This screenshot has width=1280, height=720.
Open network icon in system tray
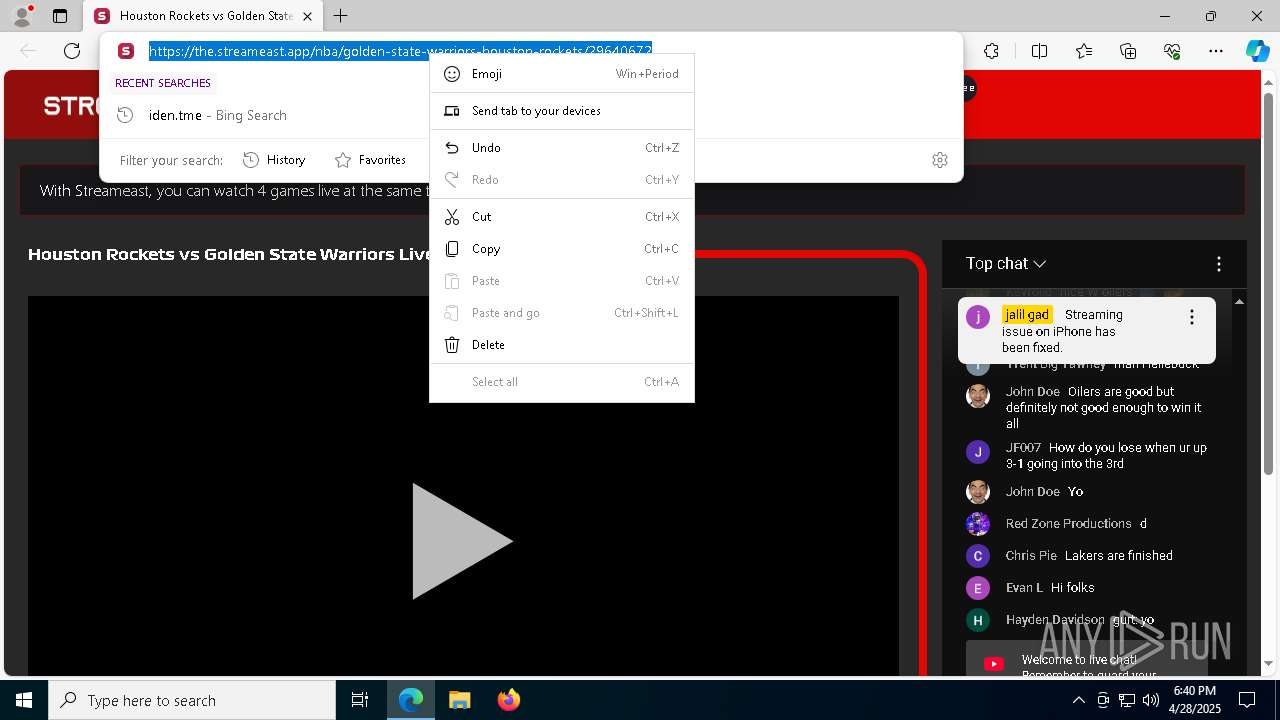[1127, 700]
